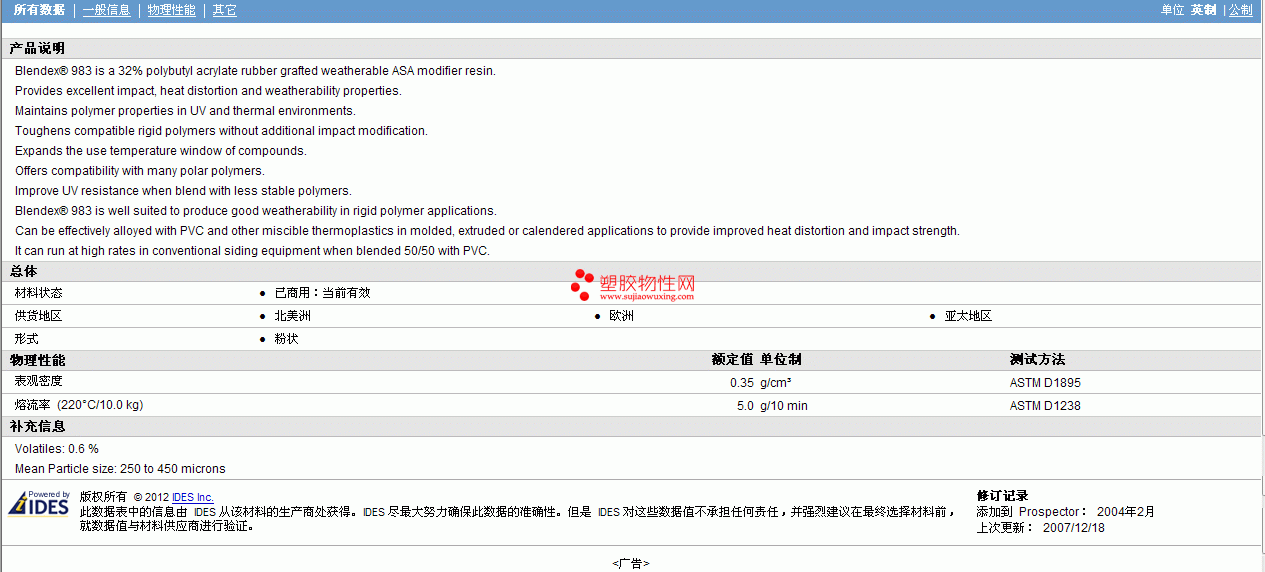This screenshot has height=572, width=1265.
Task: Click 添加到 Prospector 2004年2月 entry
Action: click(x=1066, y=511)
